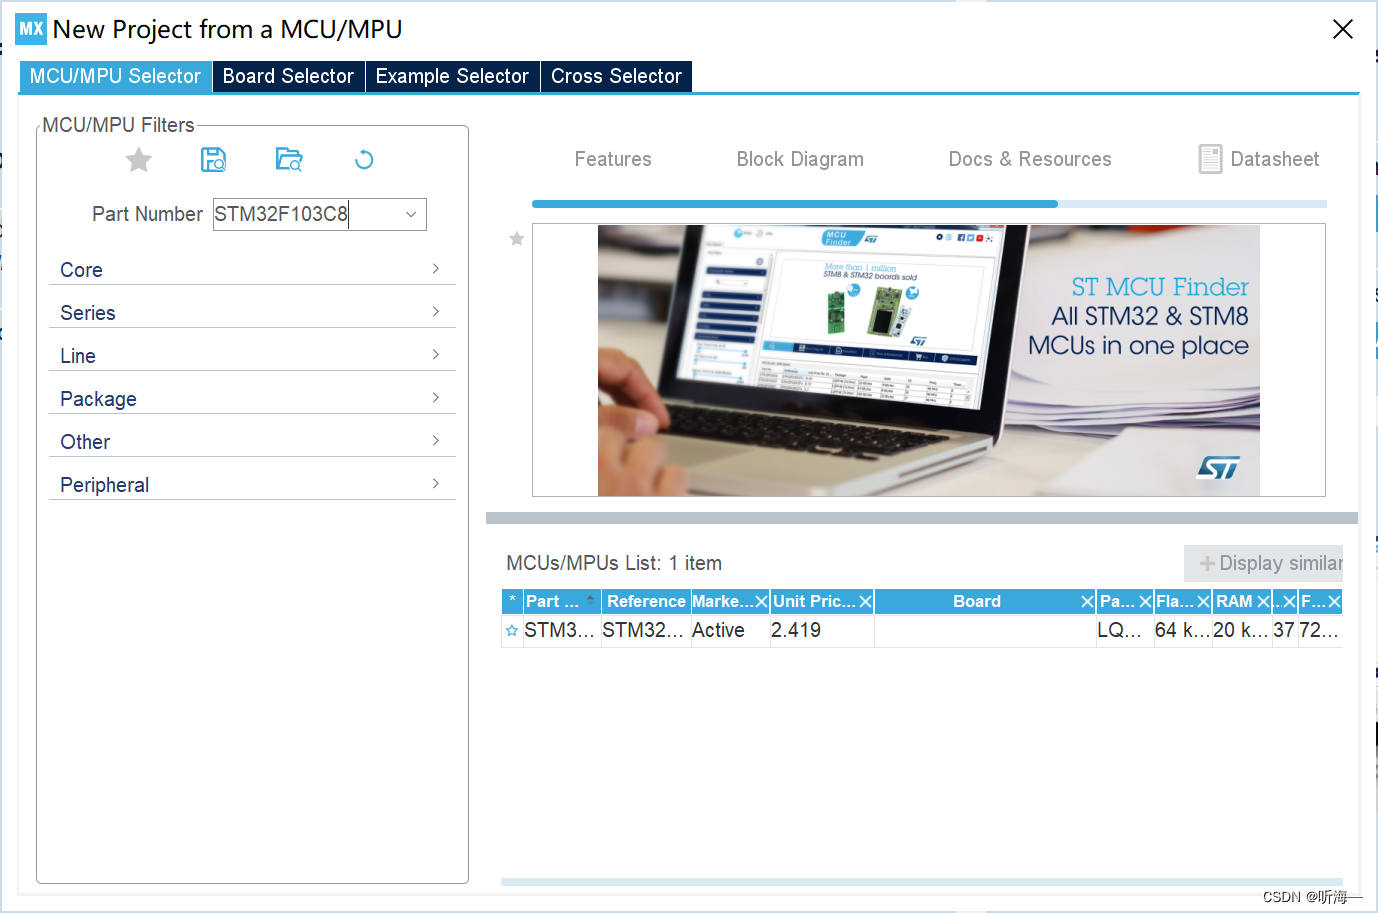Click the MX logo in the title bar
The width and height of the screenshot is (1378, 913).
pos(31,29)
